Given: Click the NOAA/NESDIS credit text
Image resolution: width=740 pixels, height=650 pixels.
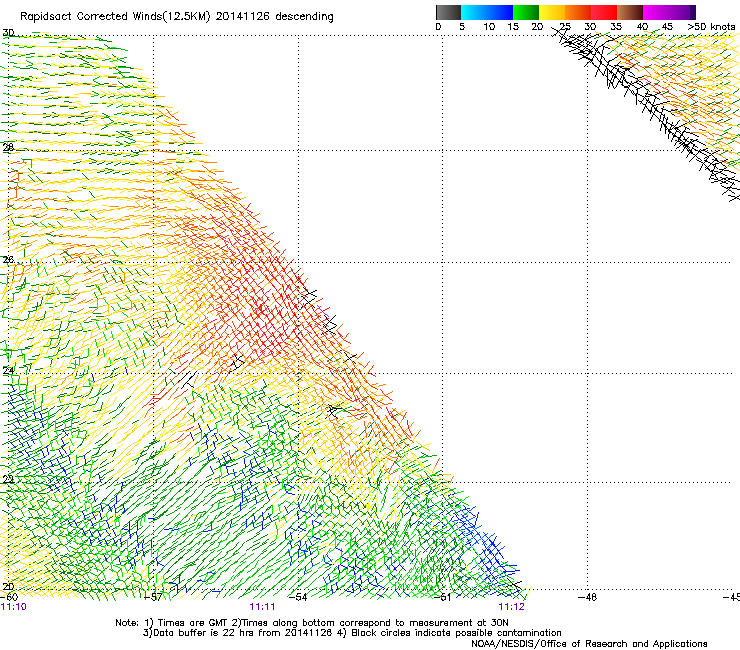Looking at the screenshot, I should 589,644.
